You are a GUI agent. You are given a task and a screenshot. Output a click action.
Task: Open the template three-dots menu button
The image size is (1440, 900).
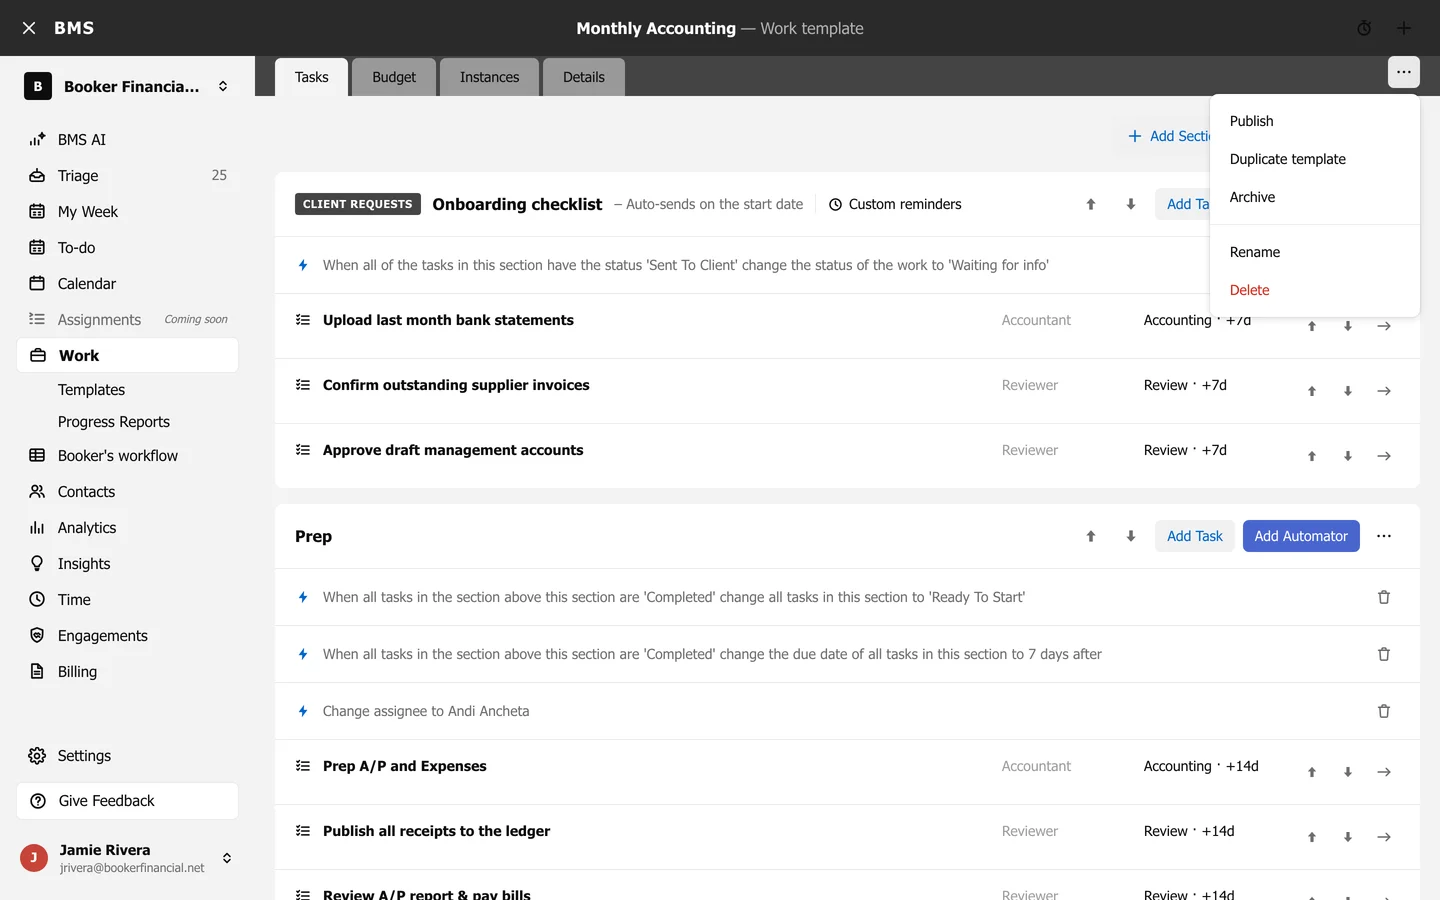pyautogui.click(x=1404, y=72)
